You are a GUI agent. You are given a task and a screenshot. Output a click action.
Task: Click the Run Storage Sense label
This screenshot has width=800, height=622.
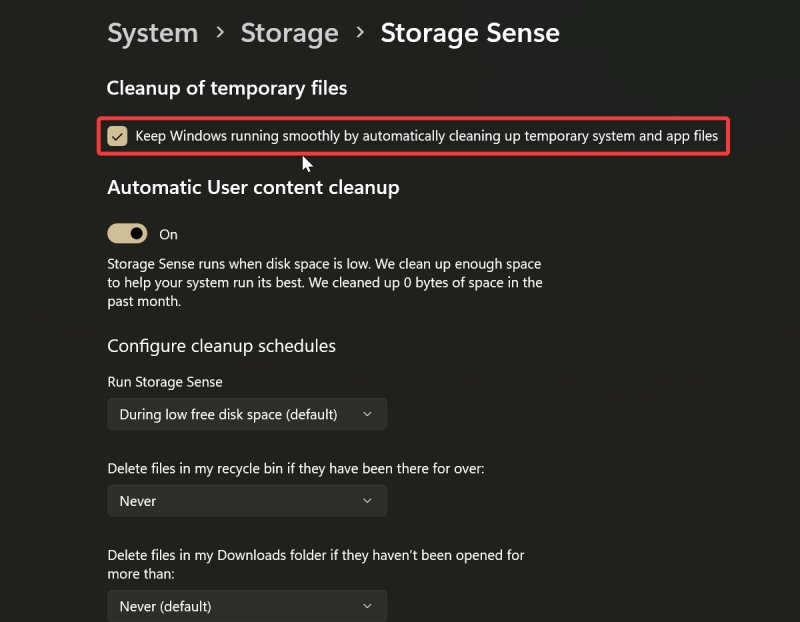pos(165,381)
